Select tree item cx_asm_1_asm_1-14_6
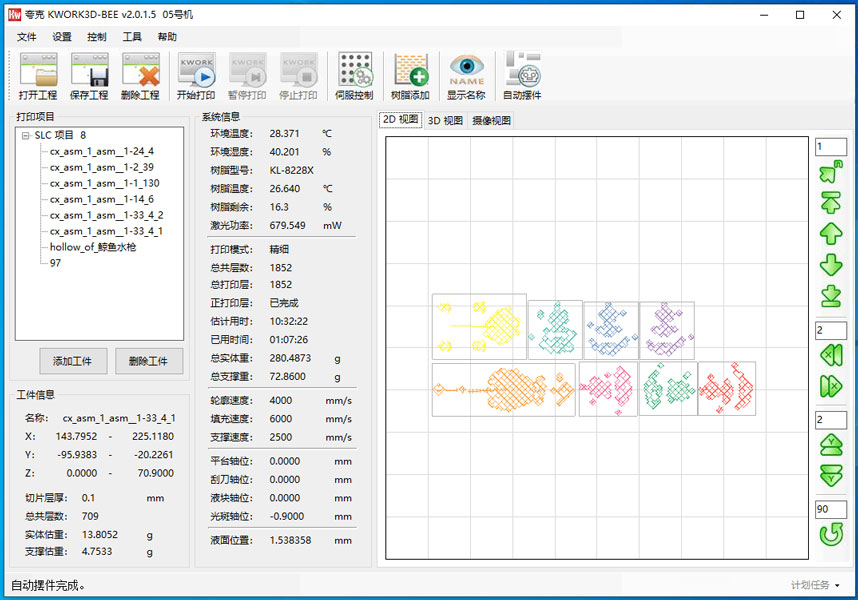 coord(102,199)
